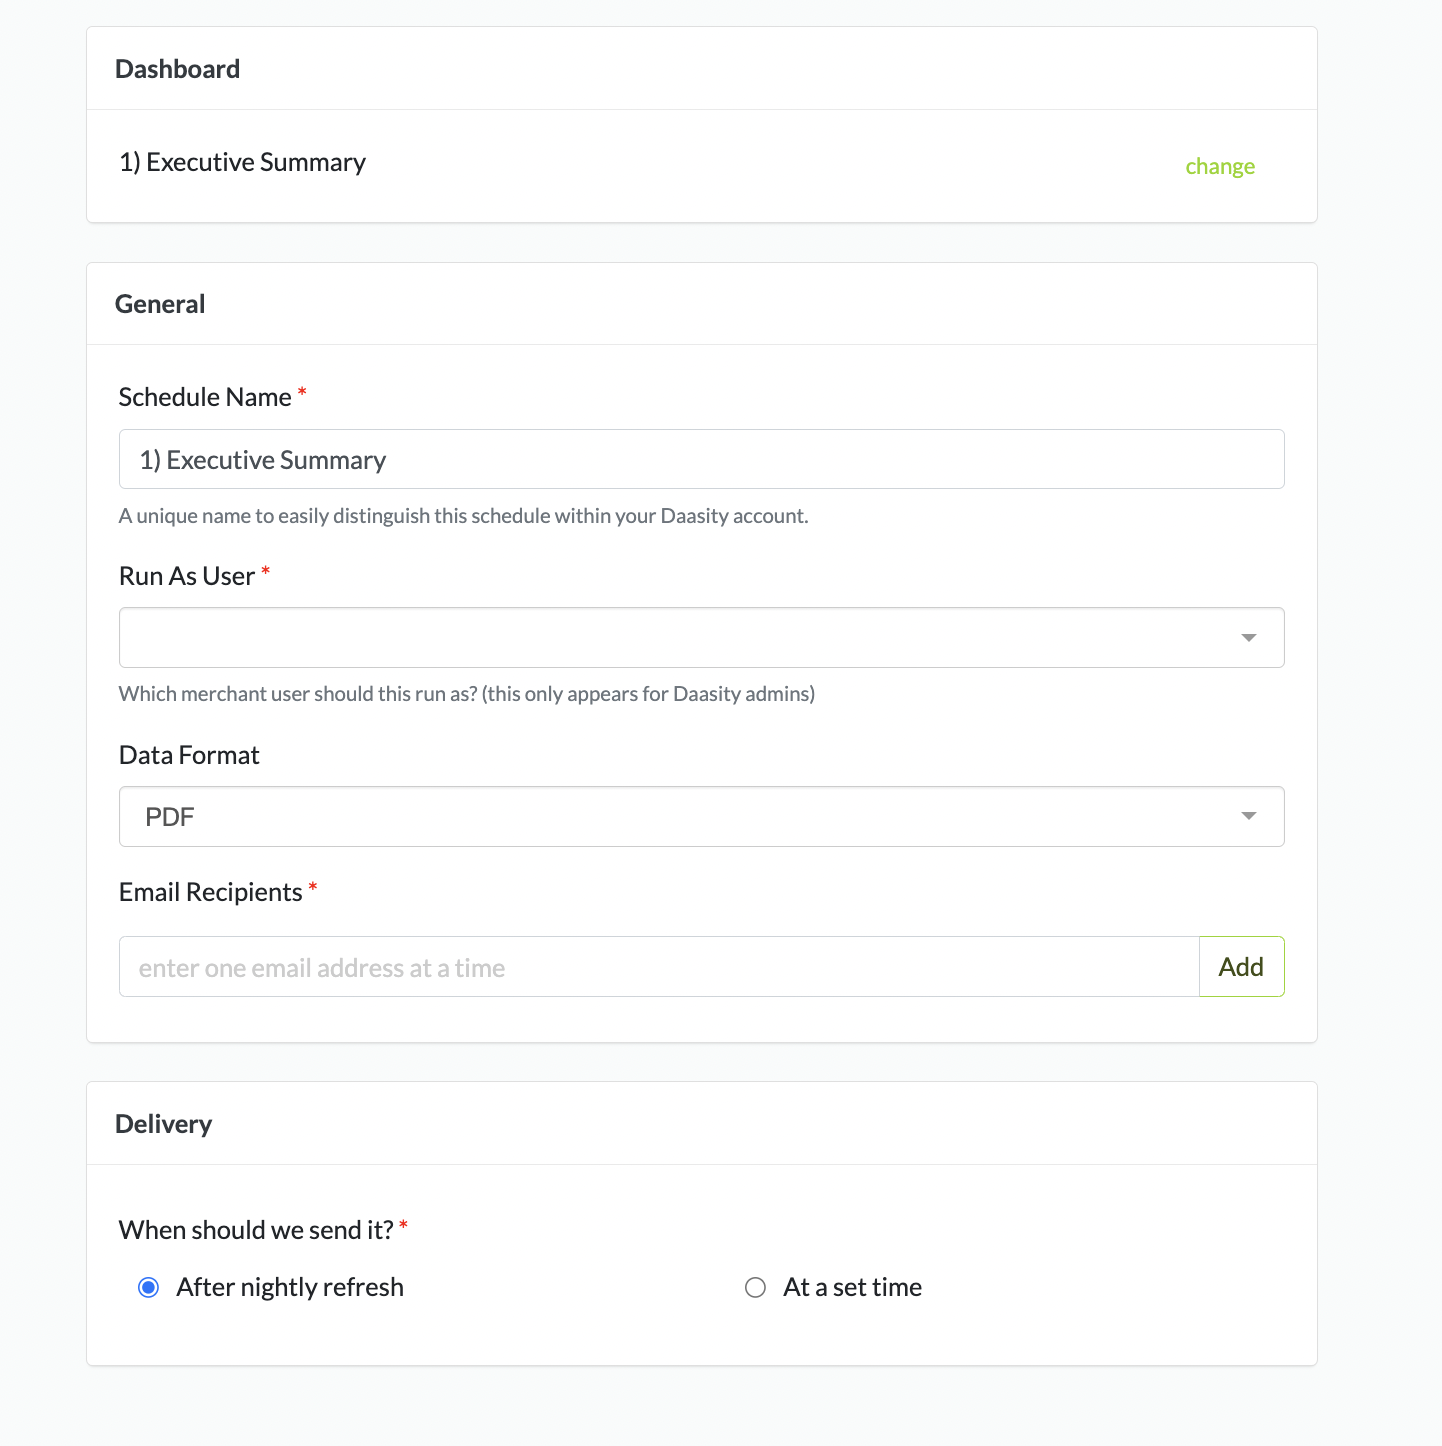The height and width of the screenshot is (1446, 1442).
Task: Click the Data Format field label
Action: pyautogui.click(x=189, y=756)
